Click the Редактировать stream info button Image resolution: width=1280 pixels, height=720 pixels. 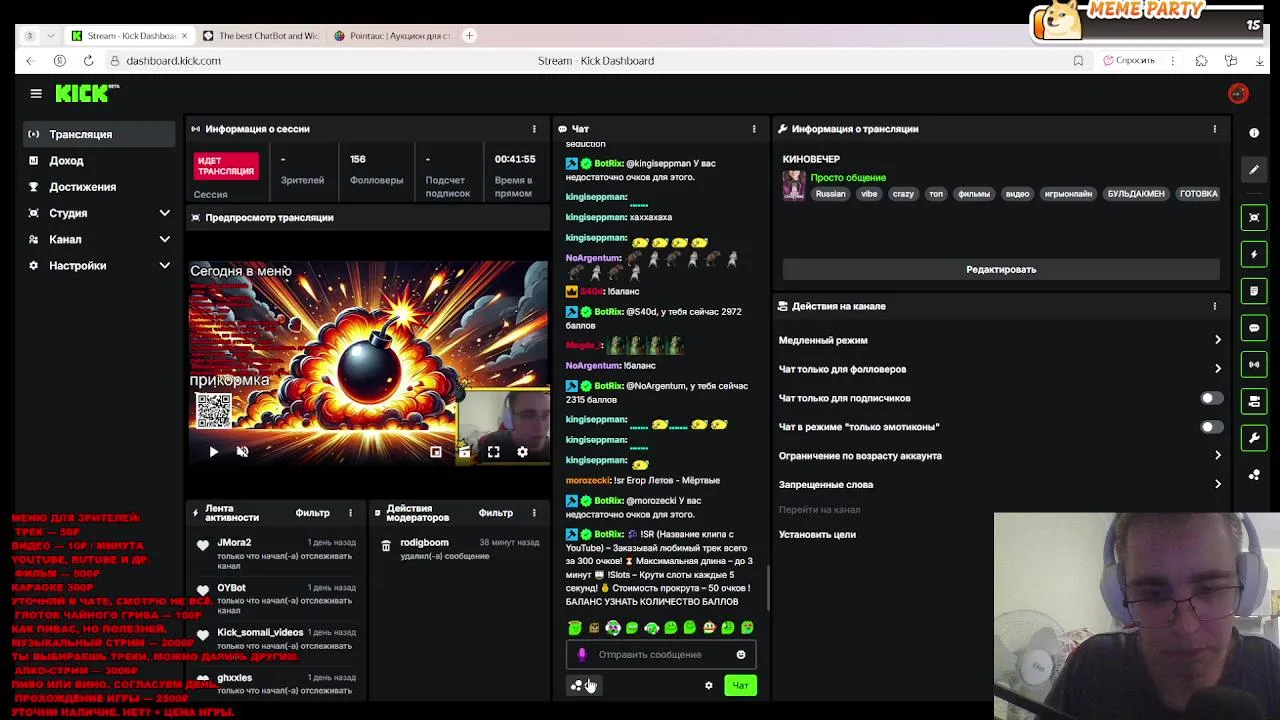pyautogui.click(x=1001, y=269)
